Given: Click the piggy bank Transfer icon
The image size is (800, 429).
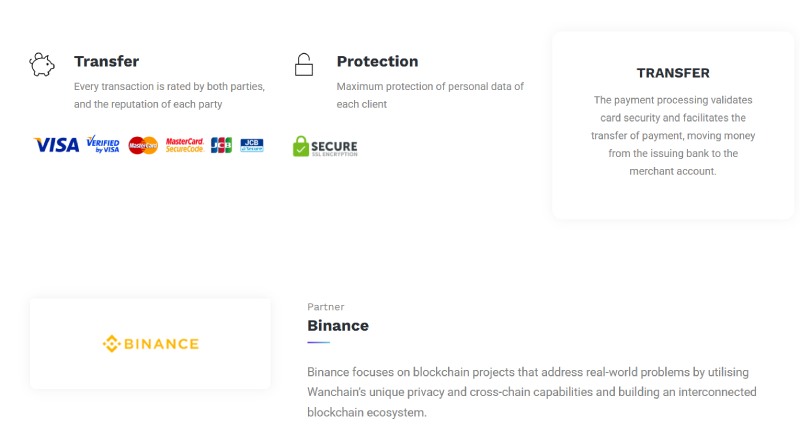Looking at the screenshot, I should [x=41, y=65].
